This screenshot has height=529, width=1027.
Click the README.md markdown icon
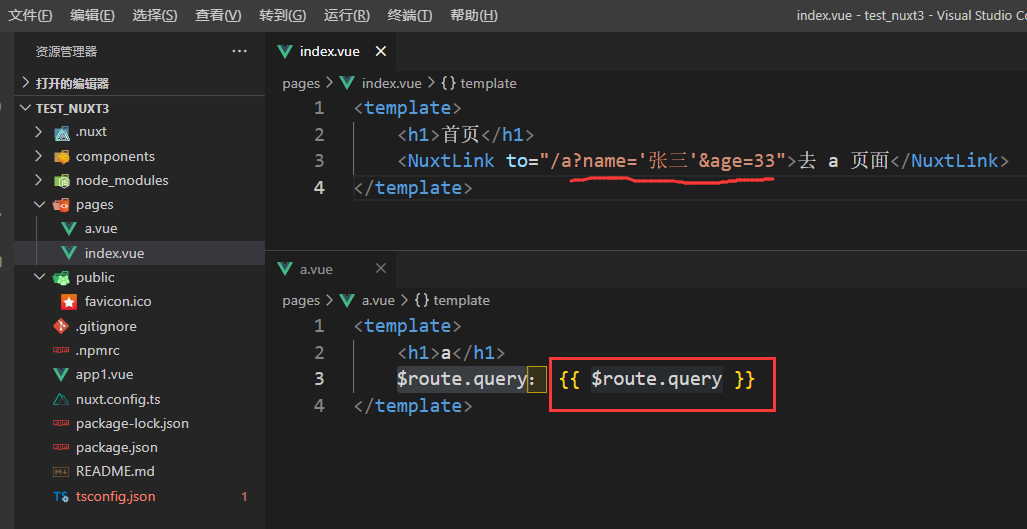click(x=61, y=472)
